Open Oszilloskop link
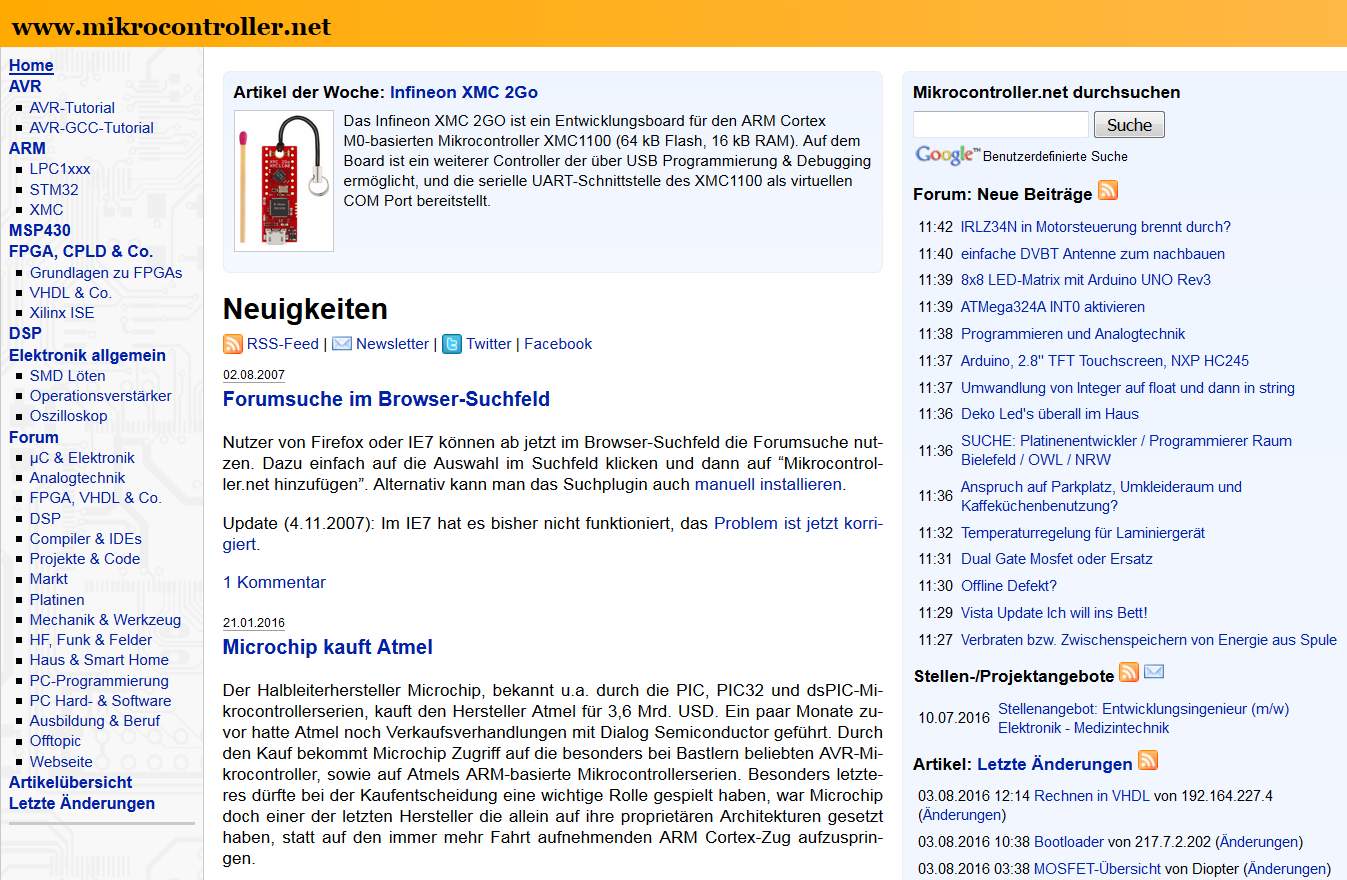This screenshot has height=880, width=1347. [69, 416]
